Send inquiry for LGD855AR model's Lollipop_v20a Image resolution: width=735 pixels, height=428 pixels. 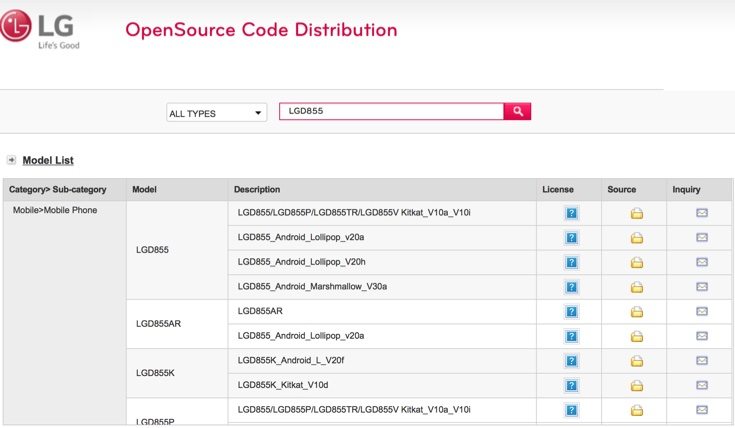(702, 336)
